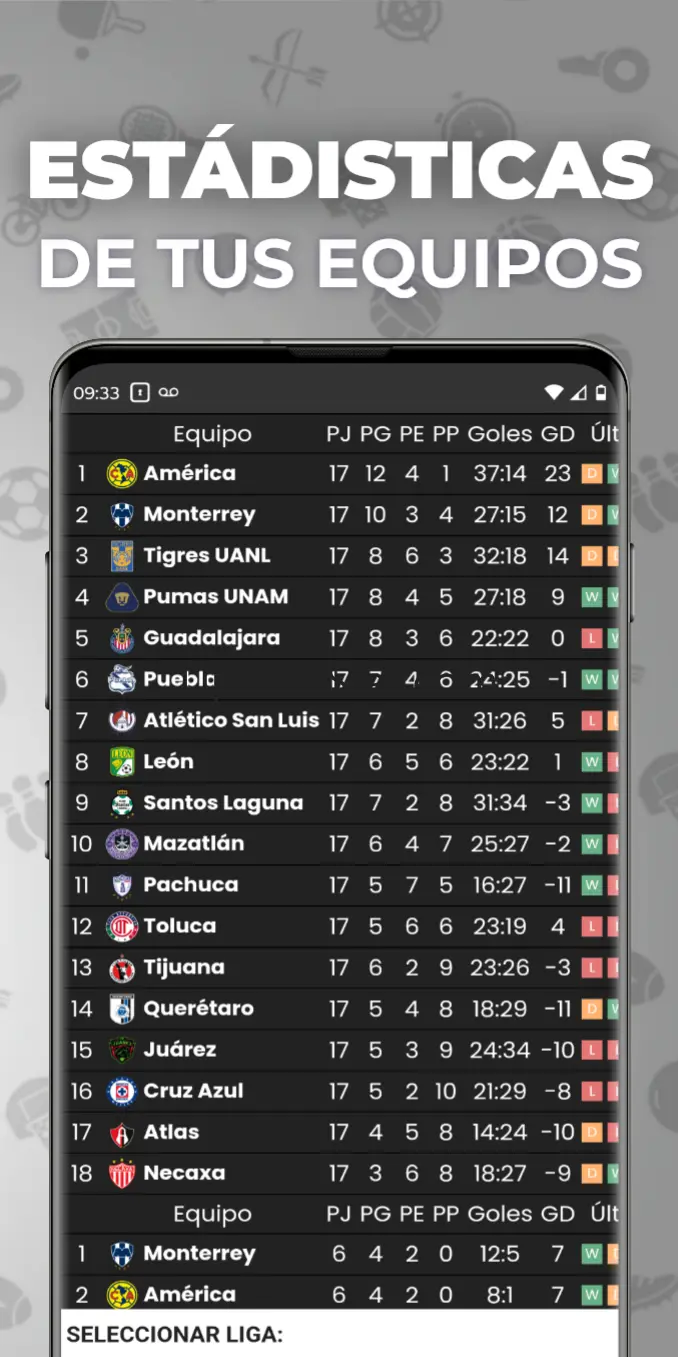The width and height of the screenshot is (678, 1357).
Task: Sort by the Goles column header
Action: pos(500,434)
